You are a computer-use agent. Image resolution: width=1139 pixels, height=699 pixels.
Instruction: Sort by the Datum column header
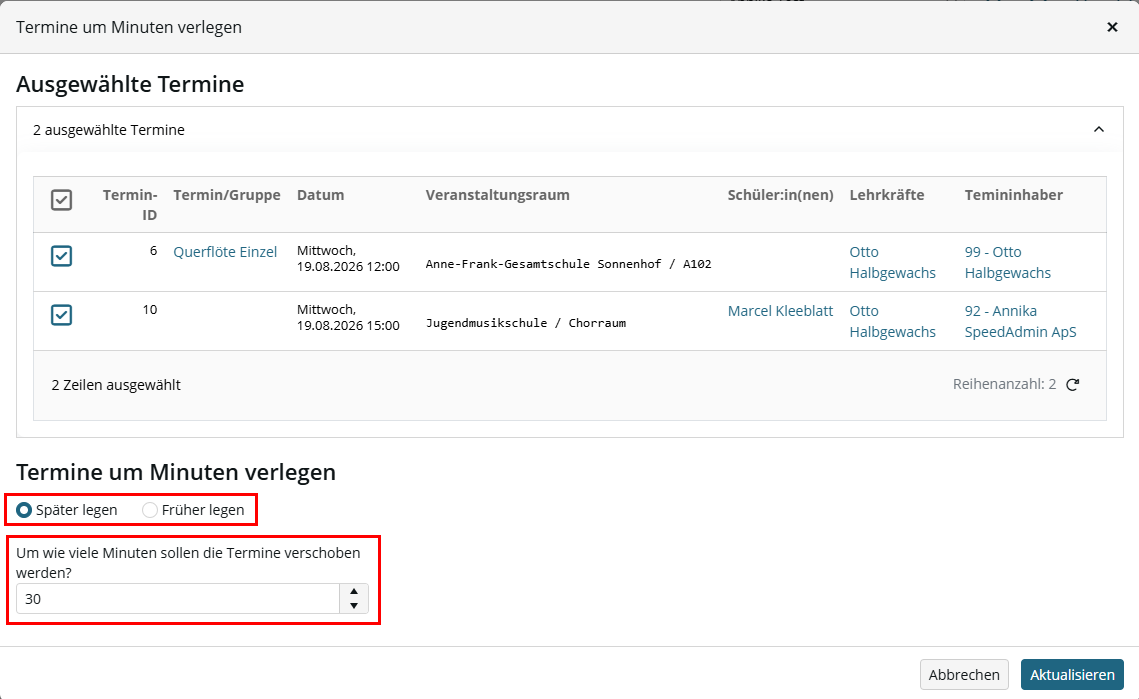320,195
